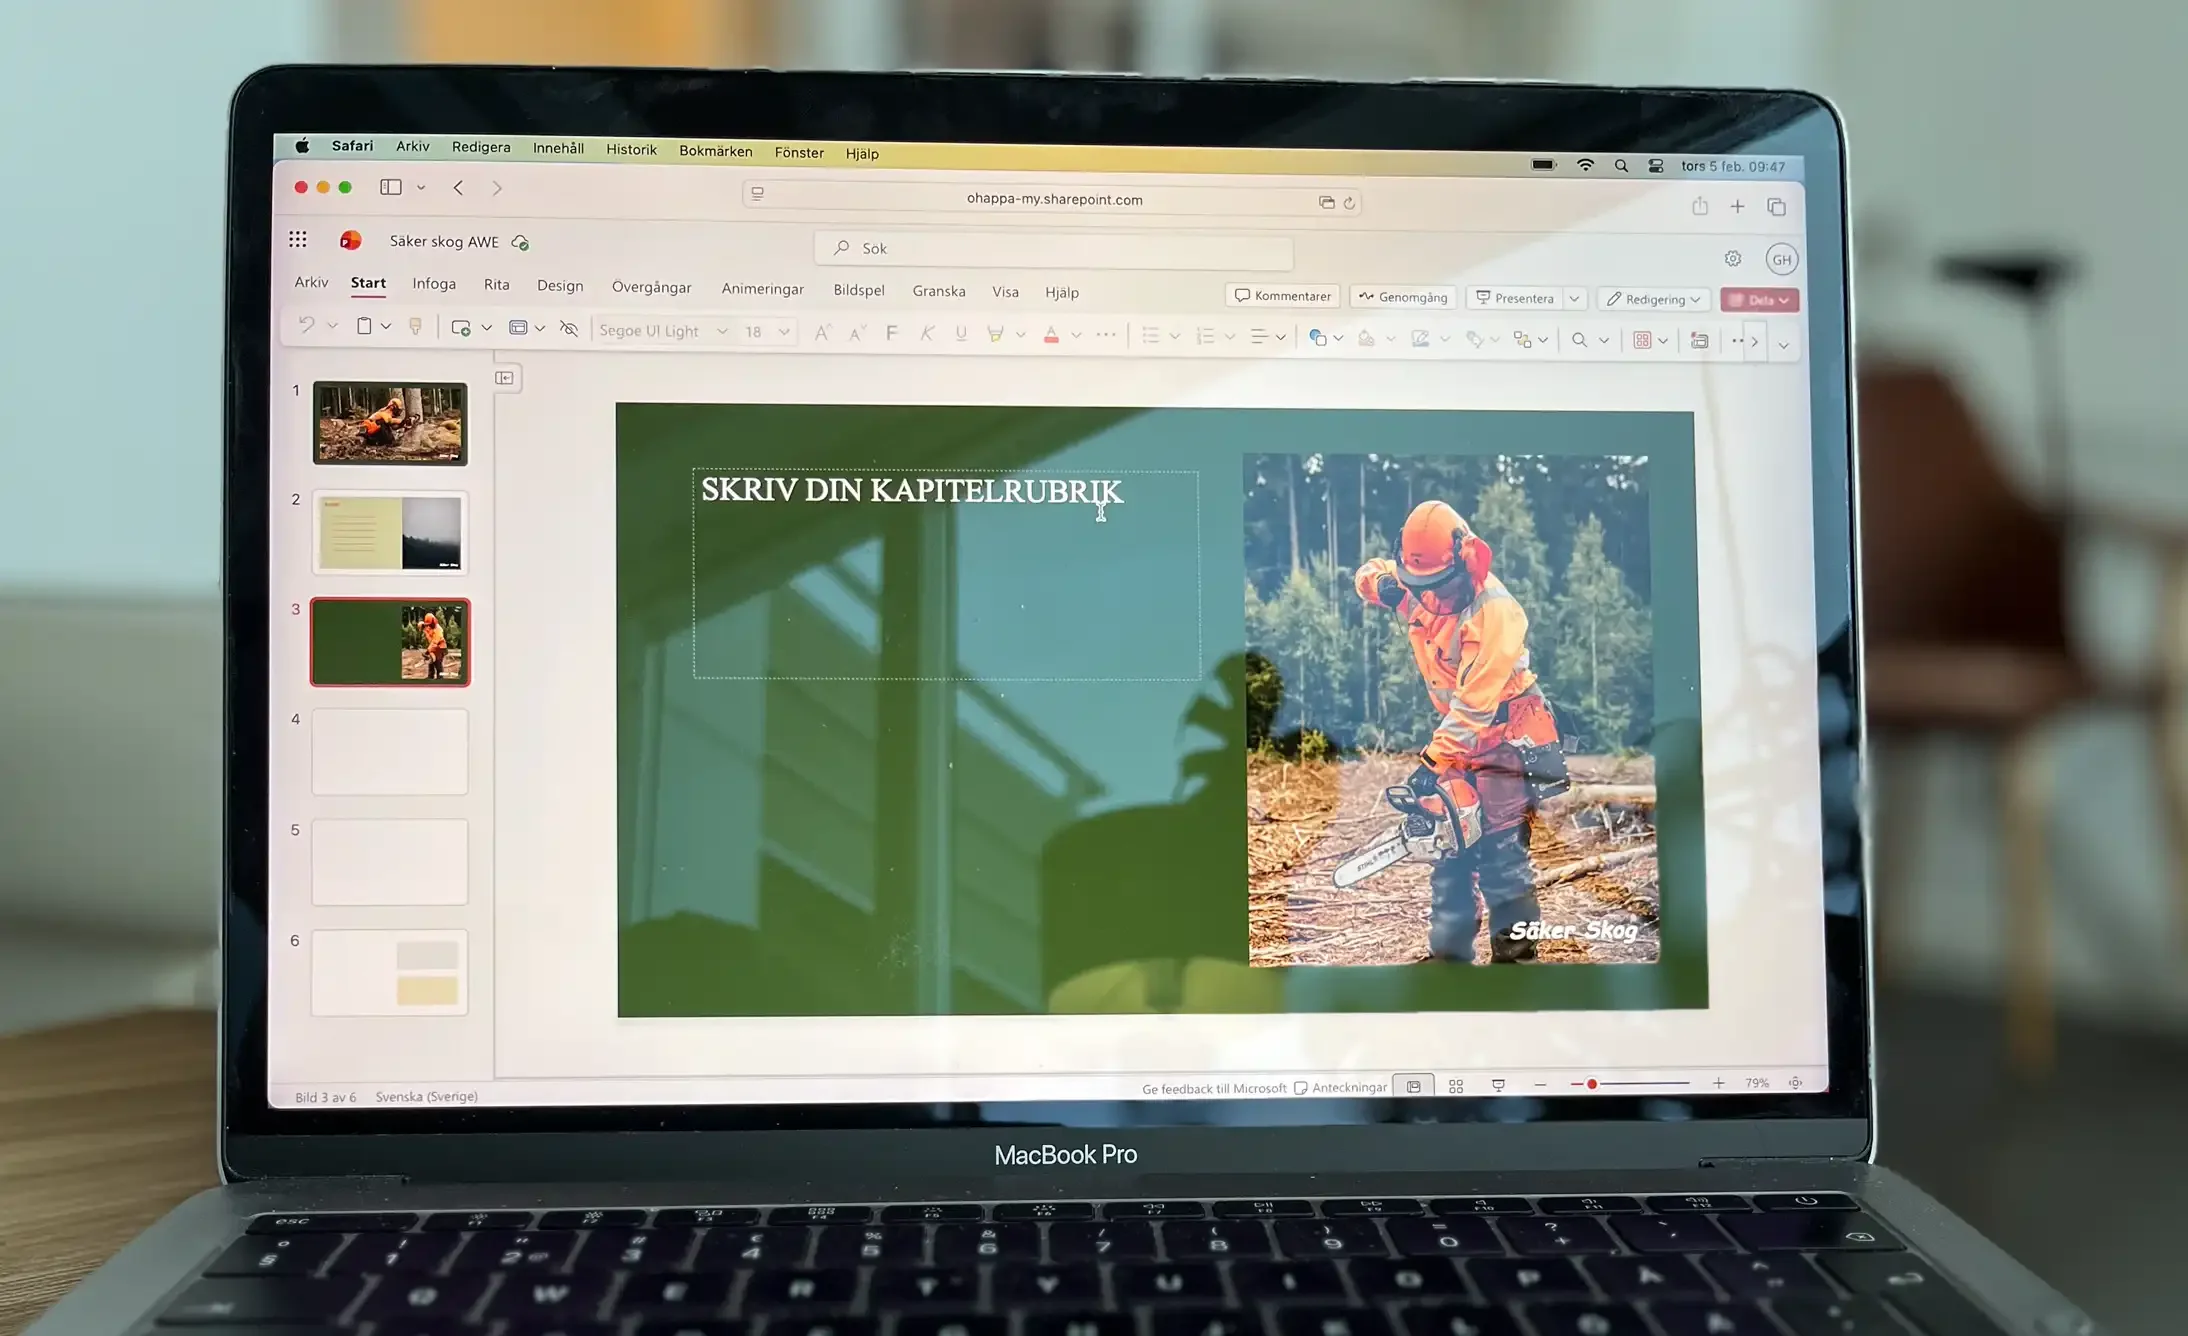Screen dimensions: 2188x1336
Task: Switch to Slide Sorter grid view
Action: click(1456, 1086)
